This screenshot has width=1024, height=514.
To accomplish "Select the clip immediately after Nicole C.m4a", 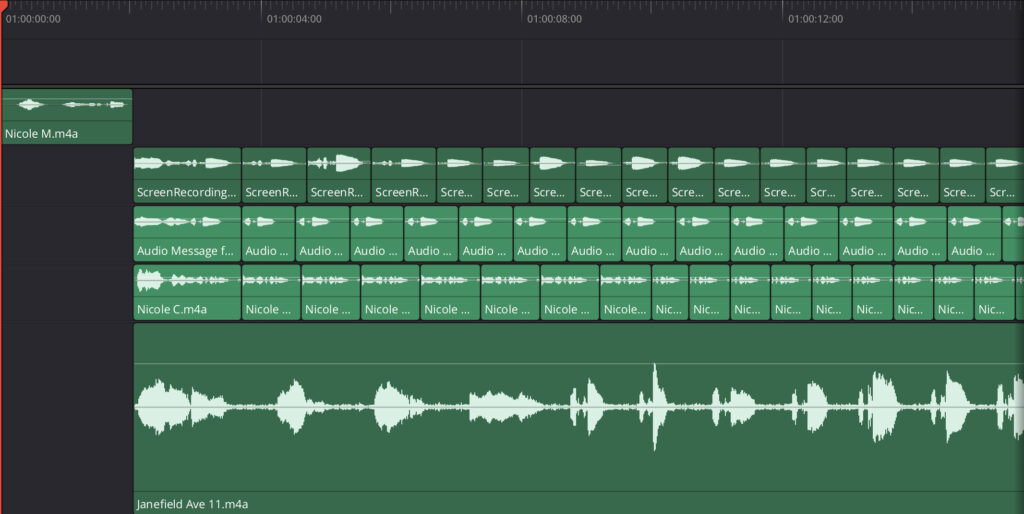I will coord(271,292).
